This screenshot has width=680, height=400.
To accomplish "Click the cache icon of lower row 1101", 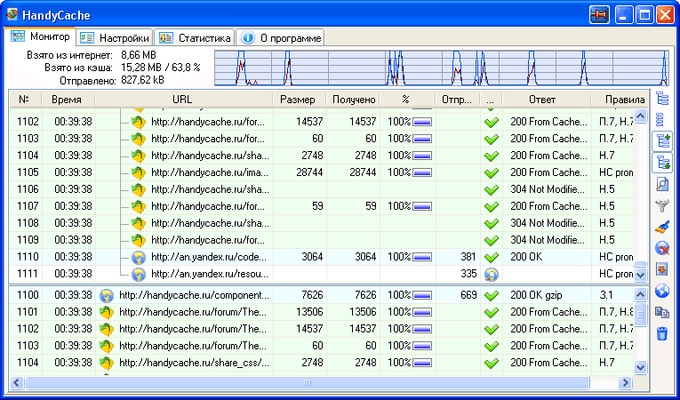I will (106, 313).
